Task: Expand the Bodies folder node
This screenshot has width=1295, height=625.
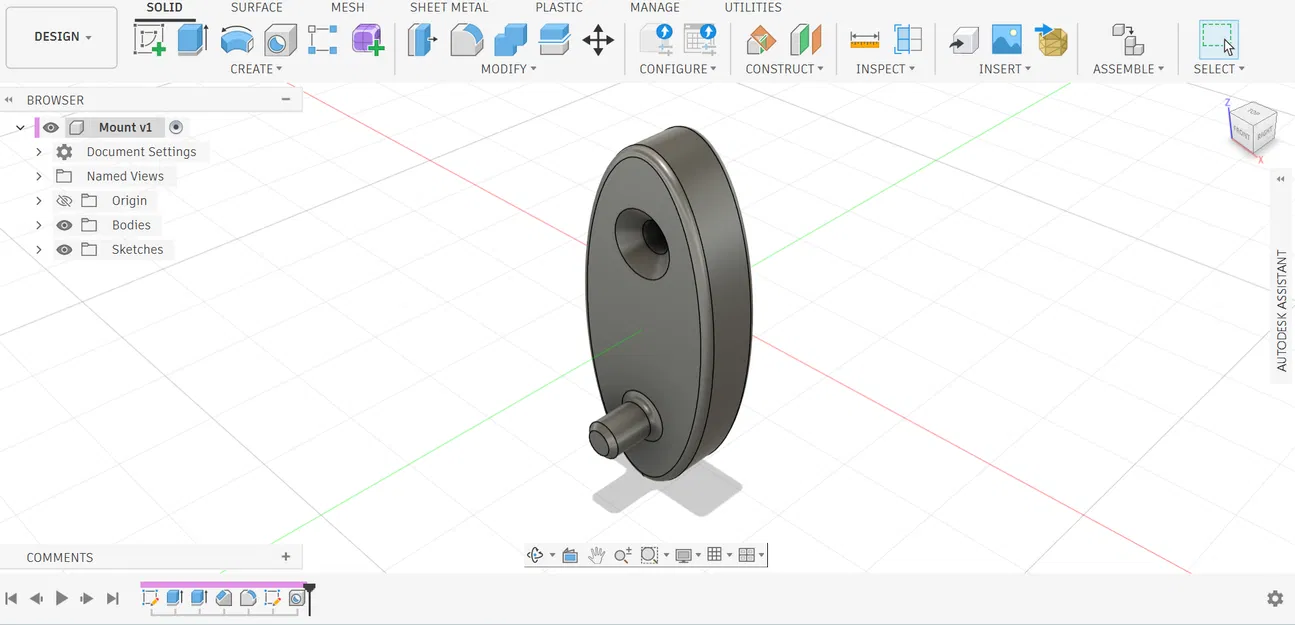Action: [x=39, y=225]
